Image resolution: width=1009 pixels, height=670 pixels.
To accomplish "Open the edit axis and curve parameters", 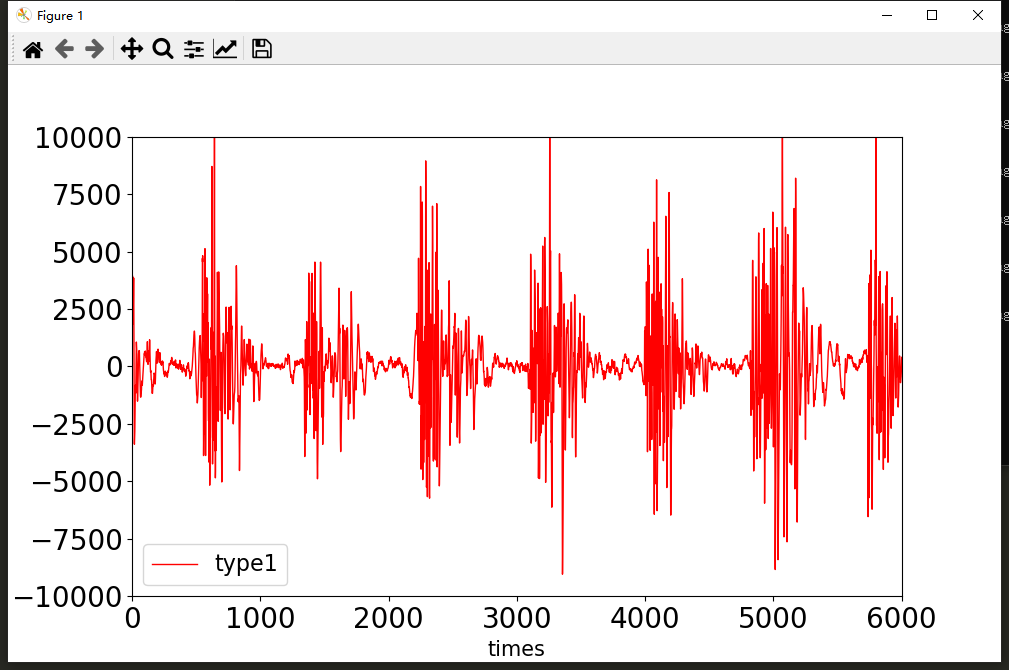I will point(225,49).
